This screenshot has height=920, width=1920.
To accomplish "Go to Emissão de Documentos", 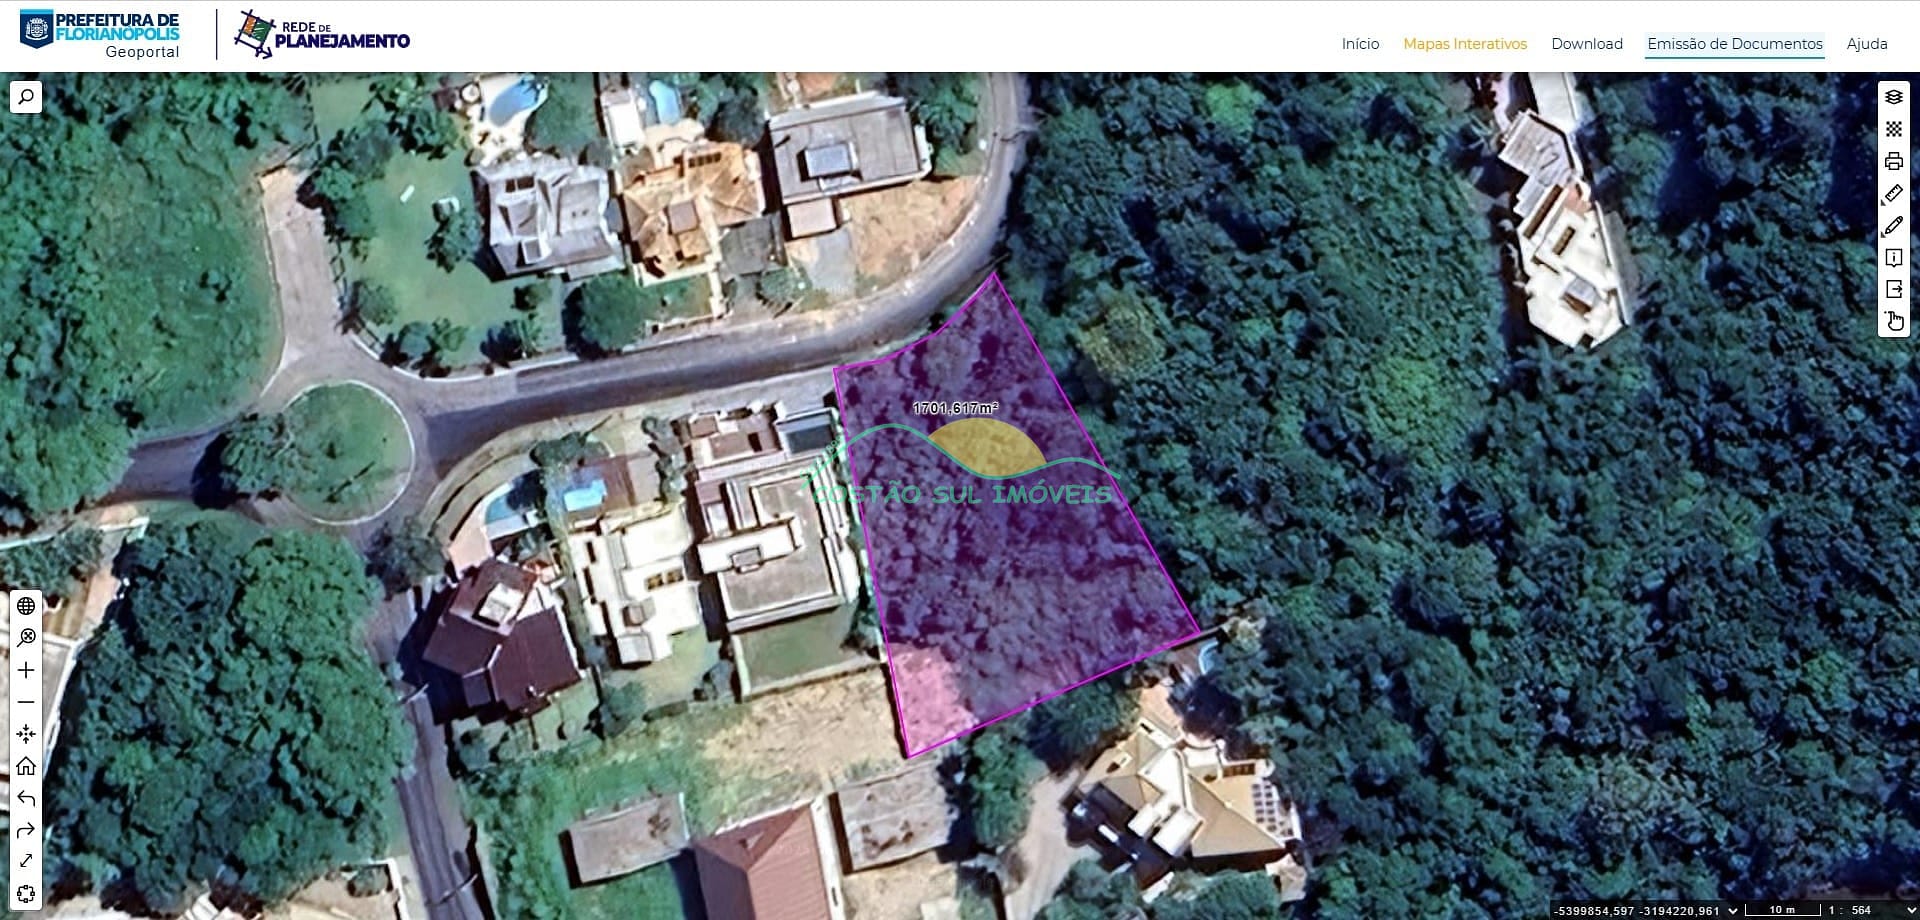I will point(1735,44).
